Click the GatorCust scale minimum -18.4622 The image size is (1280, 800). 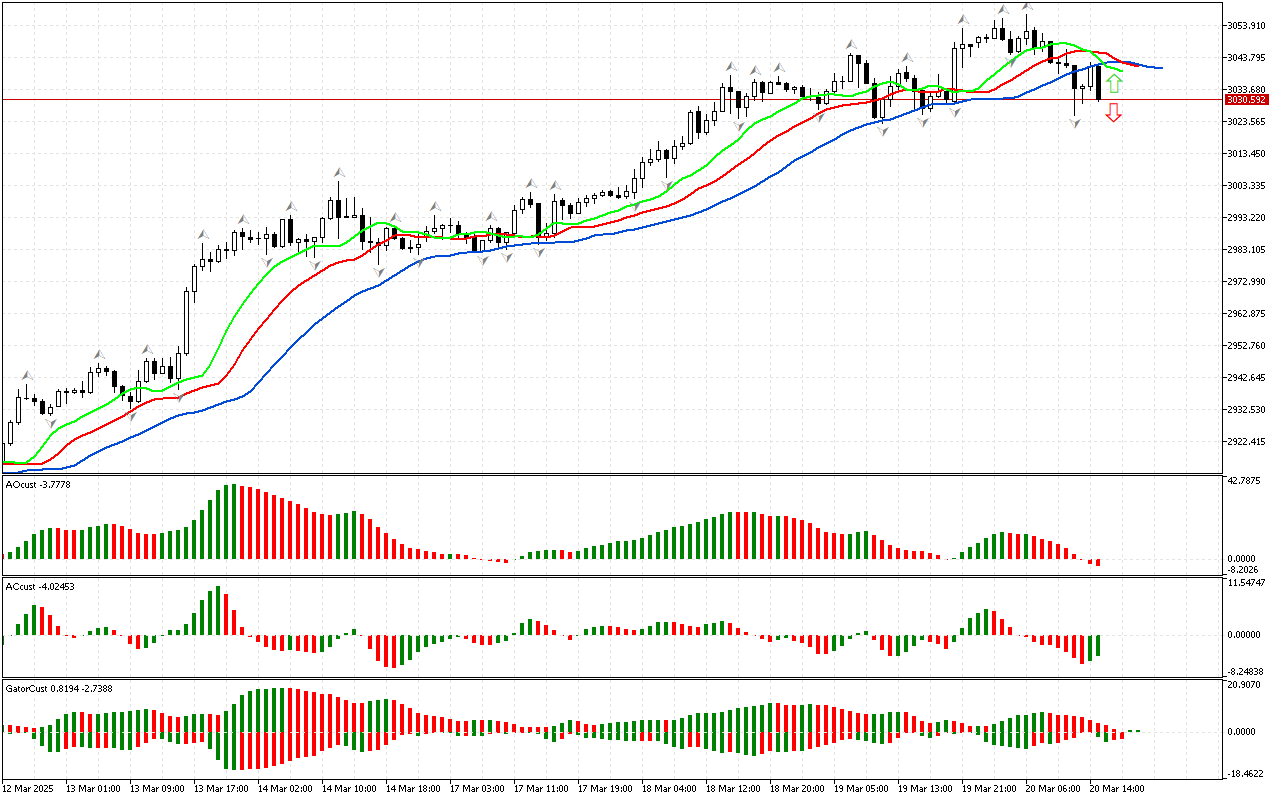pos(1247,773)
